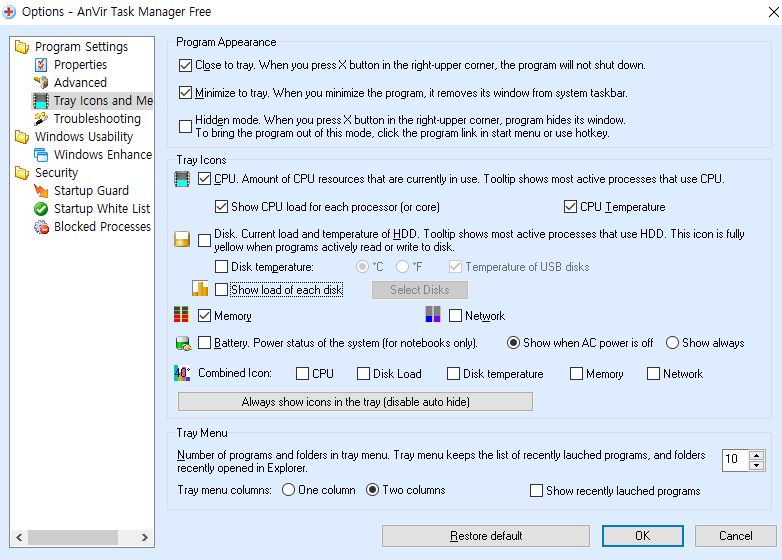Increase tray menu item count spinner
The width and height of the screenshot is (782, 560).
click(x=757, y=455)
